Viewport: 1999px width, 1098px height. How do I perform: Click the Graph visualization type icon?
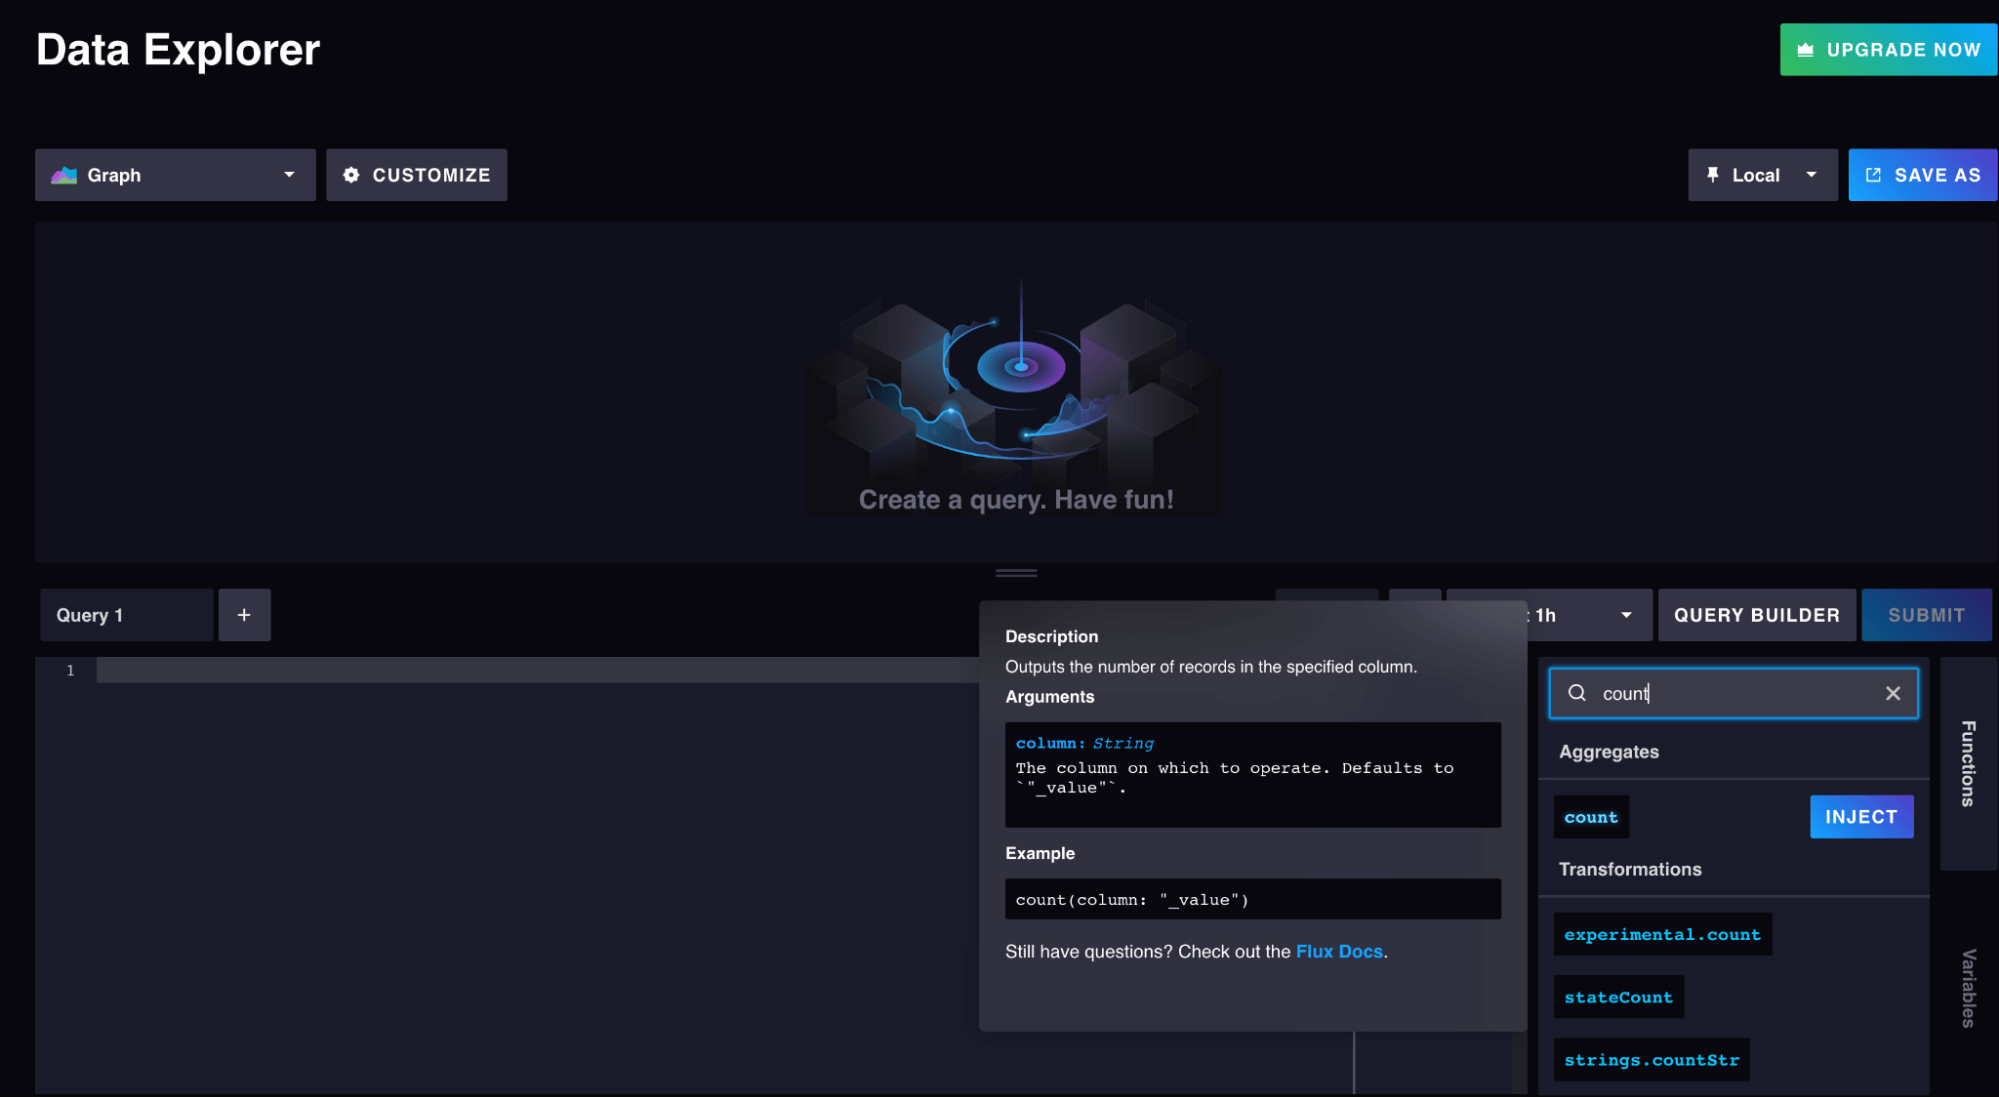pyautogui.click(x=64, y=175)
